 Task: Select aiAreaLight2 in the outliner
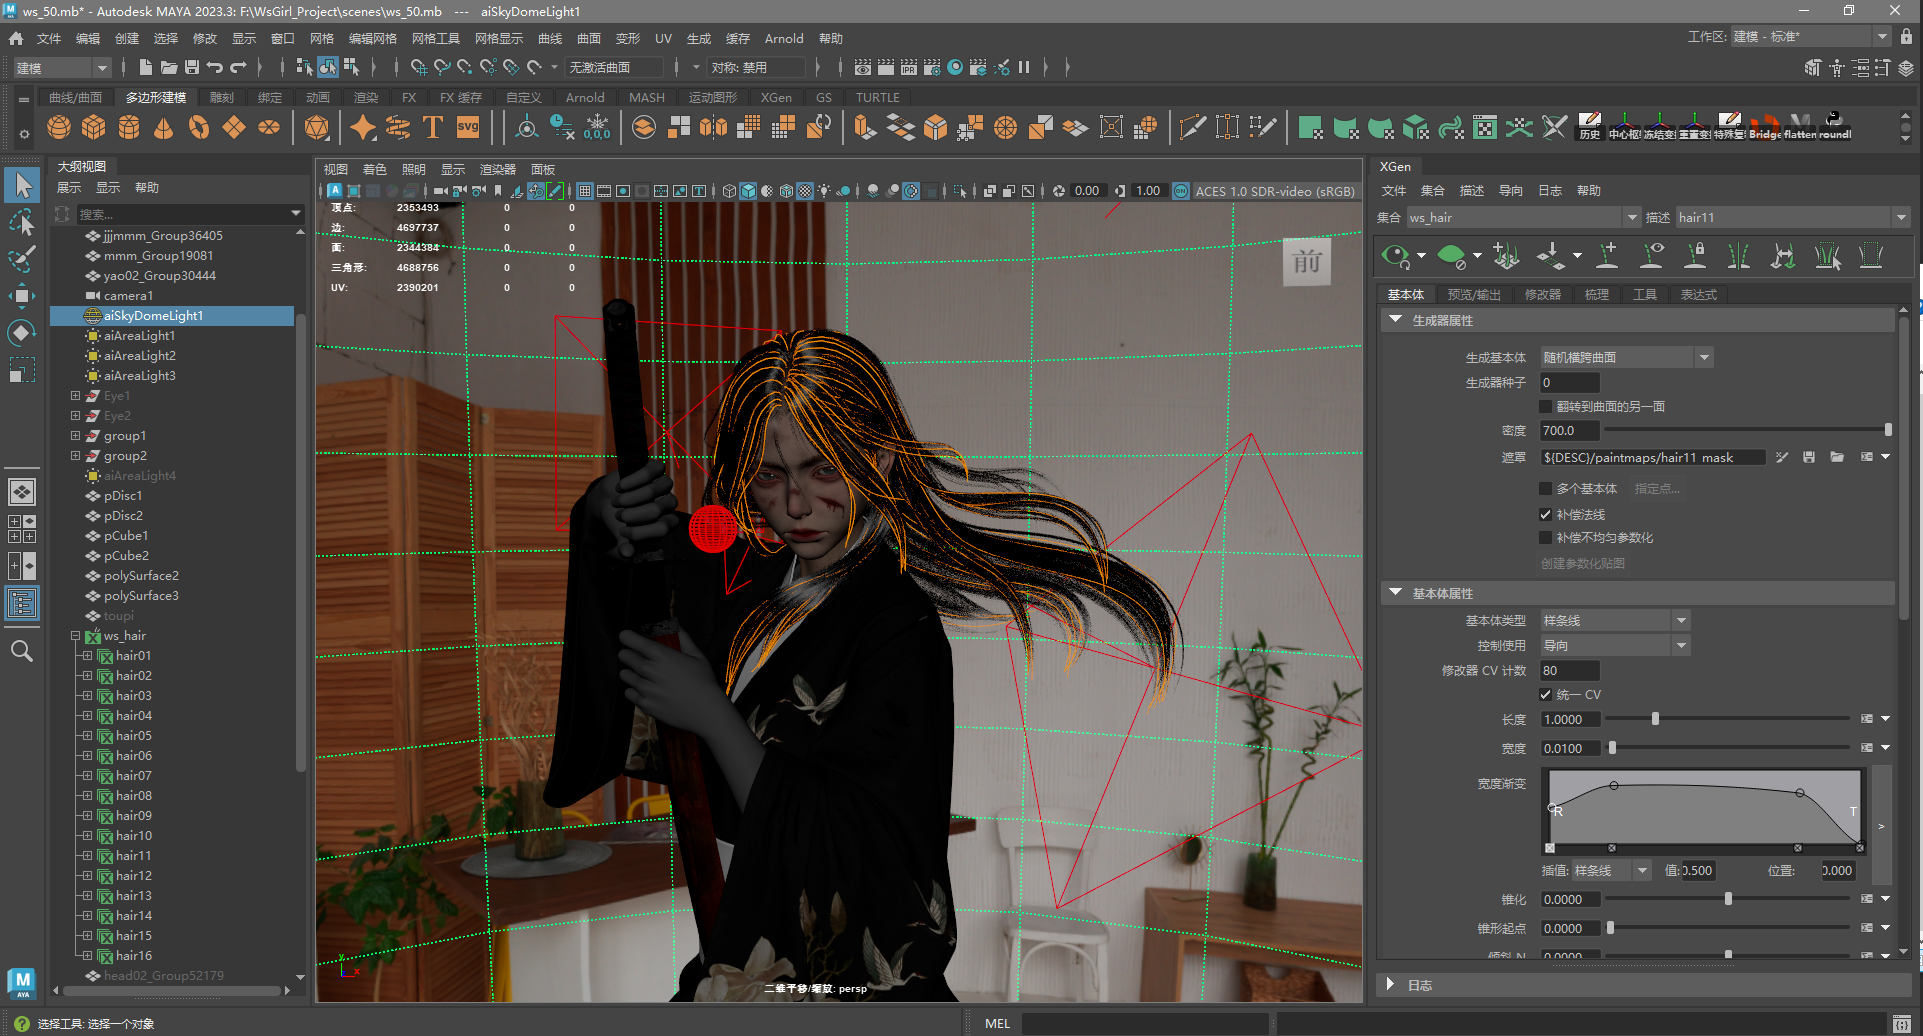139,356
